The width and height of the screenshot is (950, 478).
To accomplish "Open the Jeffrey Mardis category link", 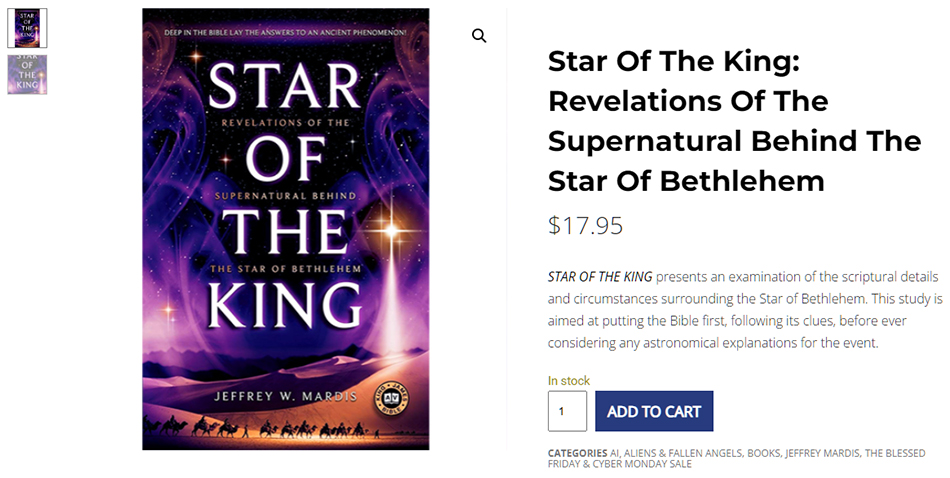I will click(822, 453).
